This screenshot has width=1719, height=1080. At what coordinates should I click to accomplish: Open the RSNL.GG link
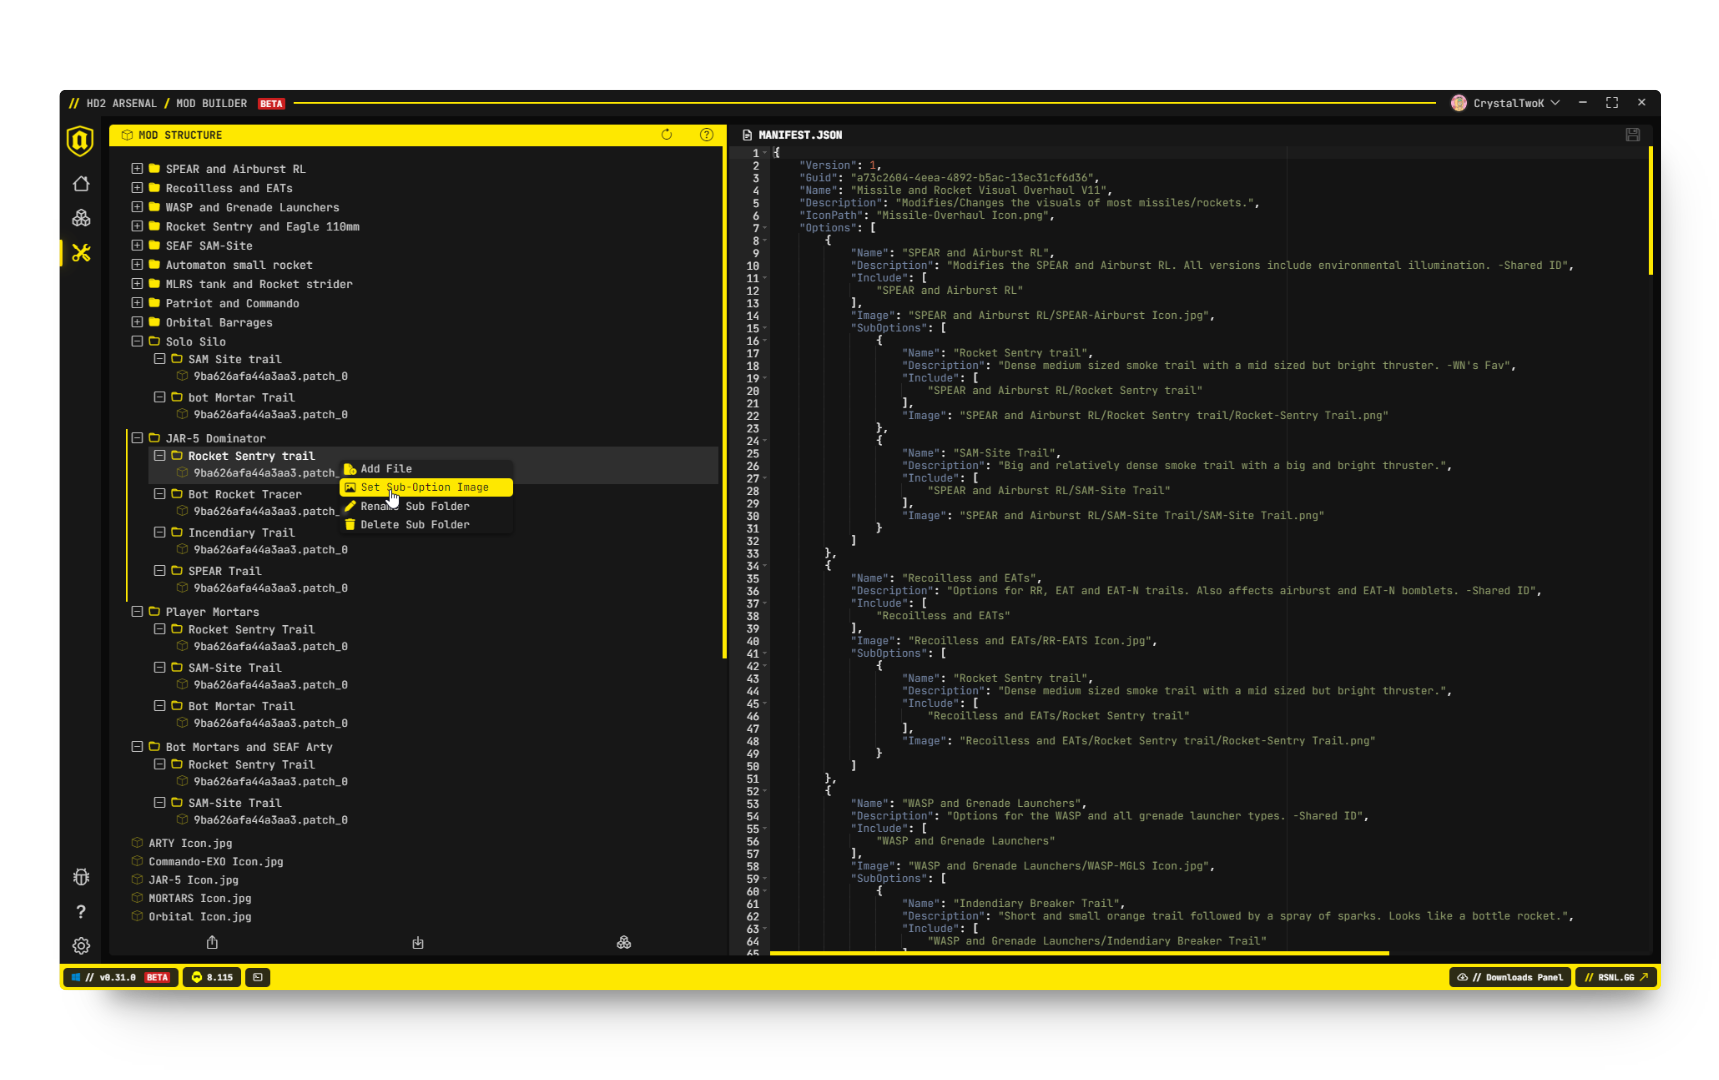1616,977
